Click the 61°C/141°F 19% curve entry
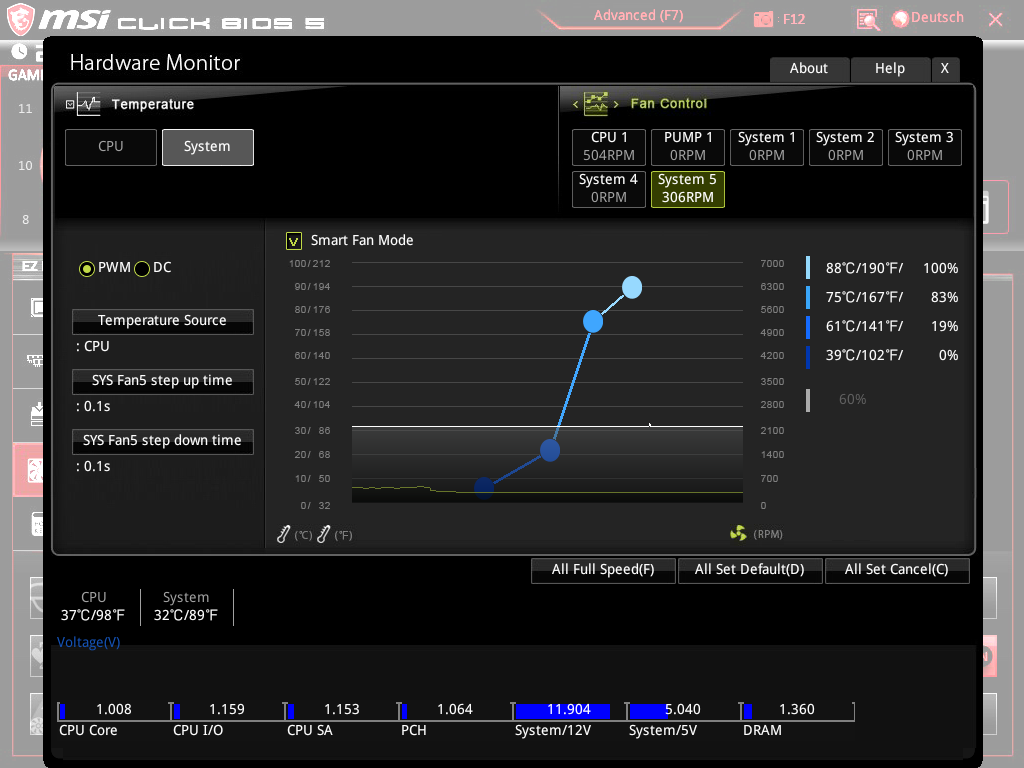The width and height of the screenshot is (1024, 768). pyautogui.click(x=883, y=327)
